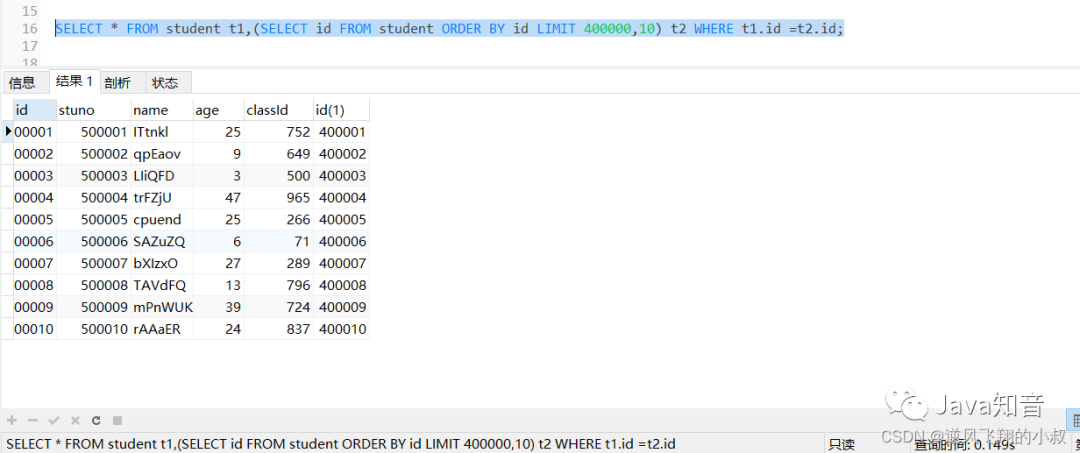Click stuno cell 500004
1080x453 pixels.
[94, 198]
